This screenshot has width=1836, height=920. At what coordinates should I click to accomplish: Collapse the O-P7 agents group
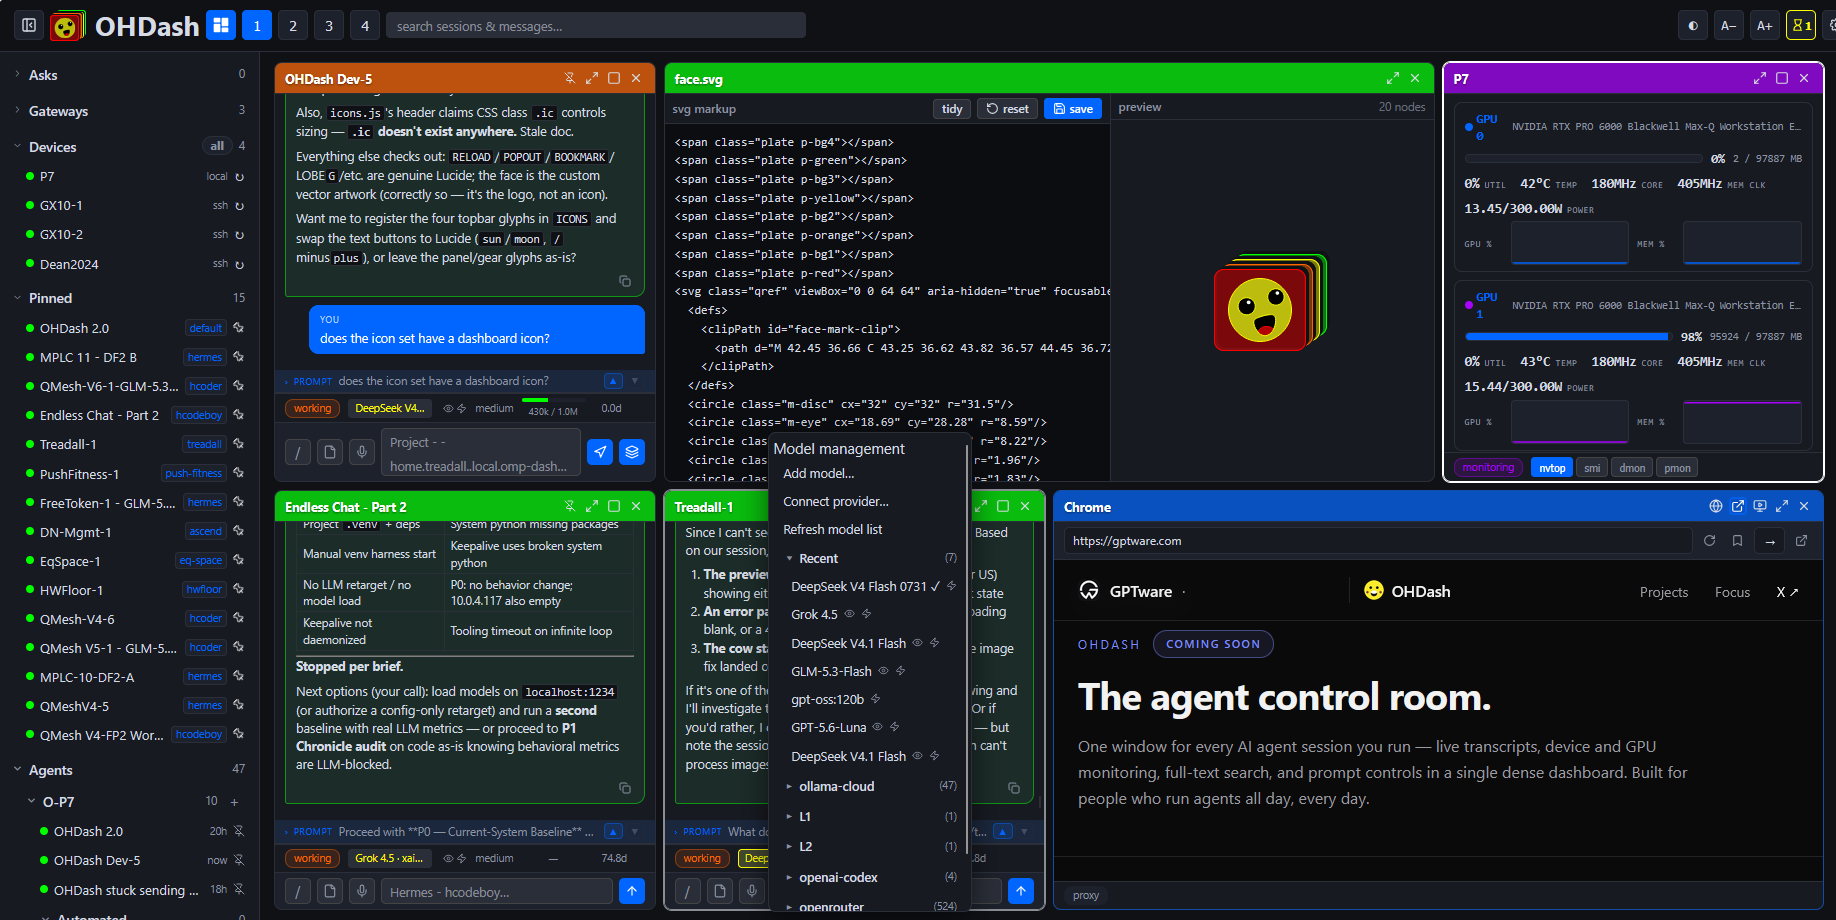[x=32, y=802]
